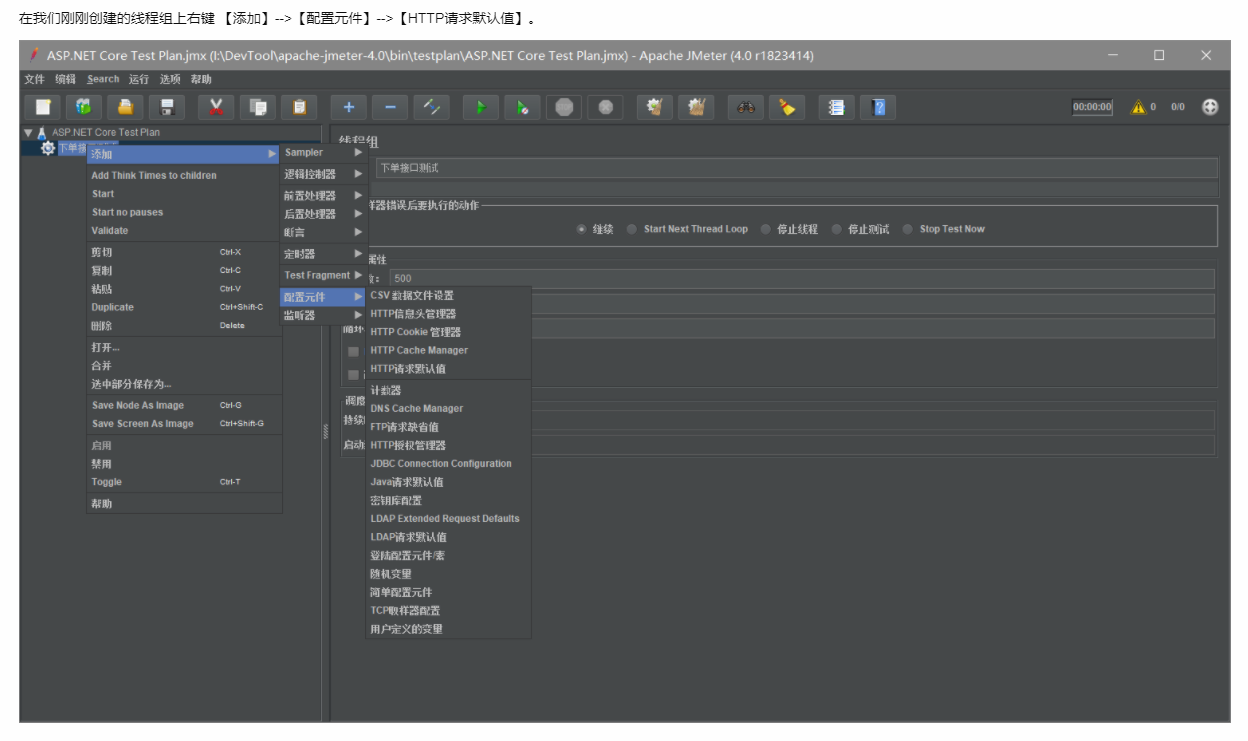Click the Save floppy disk toolbar icon
Image resolution: width=1248 pixels, height=741 pixels.
[x=167, y=107]
